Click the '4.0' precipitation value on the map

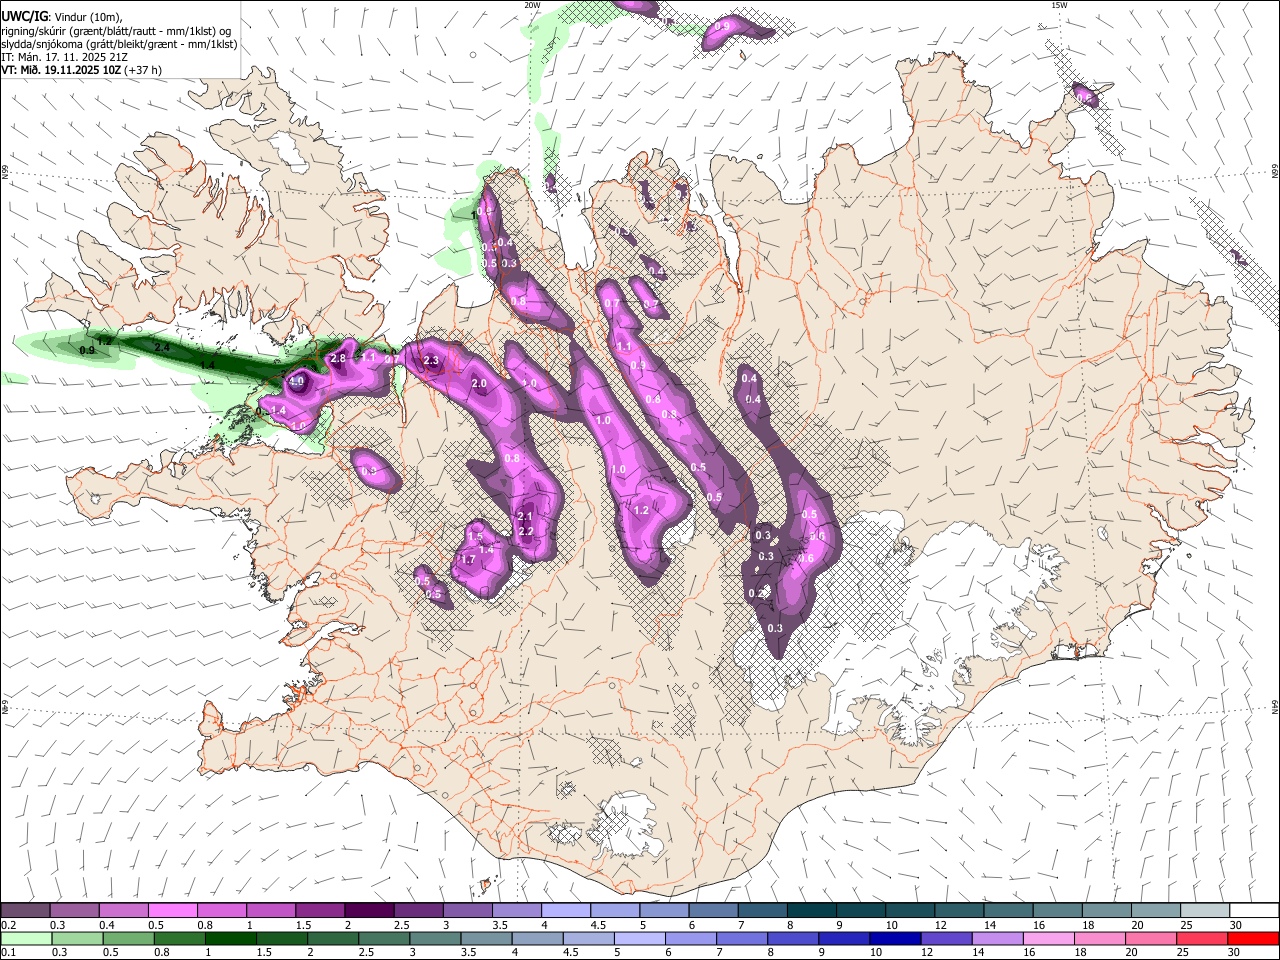(x=296, y=381)
